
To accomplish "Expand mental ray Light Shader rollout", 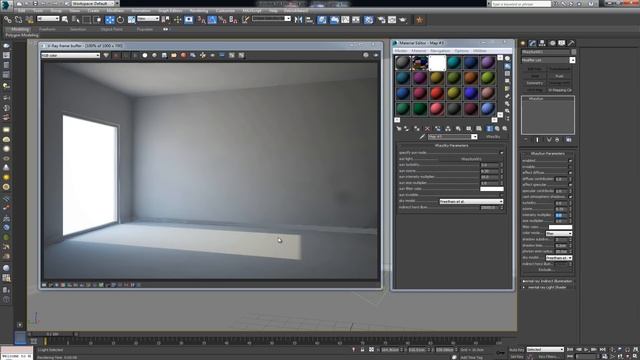I will [x=547, y=287].
